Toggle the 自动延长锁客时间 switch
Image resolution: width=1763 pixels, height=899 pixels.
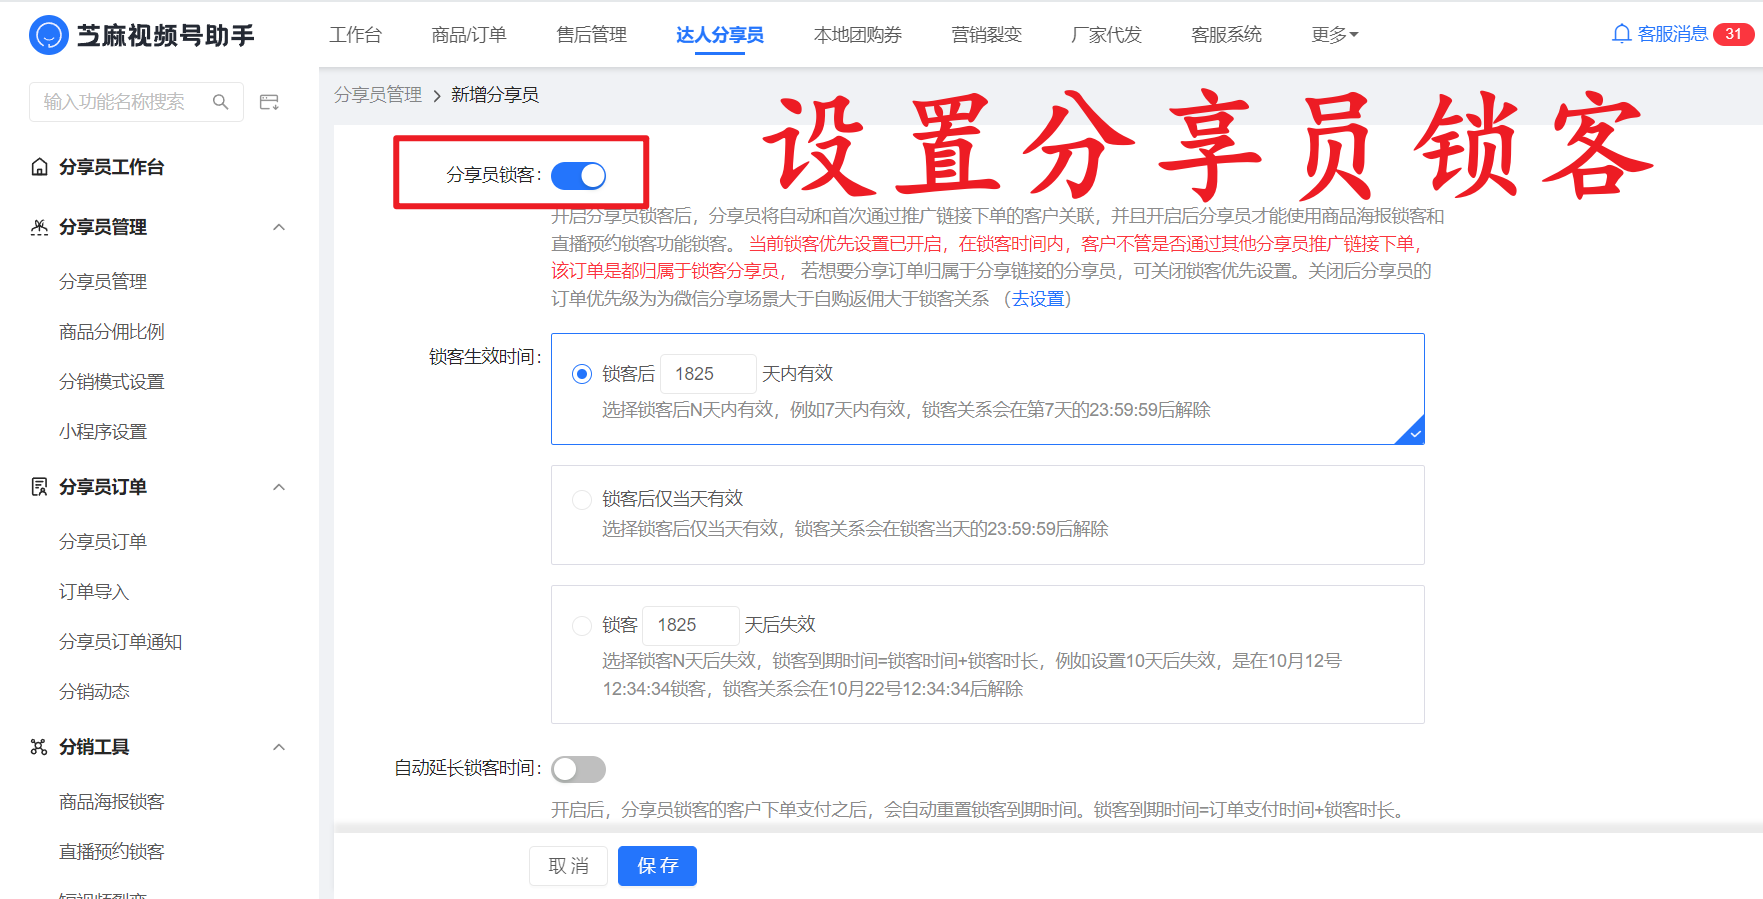click(x=578, y=769)
